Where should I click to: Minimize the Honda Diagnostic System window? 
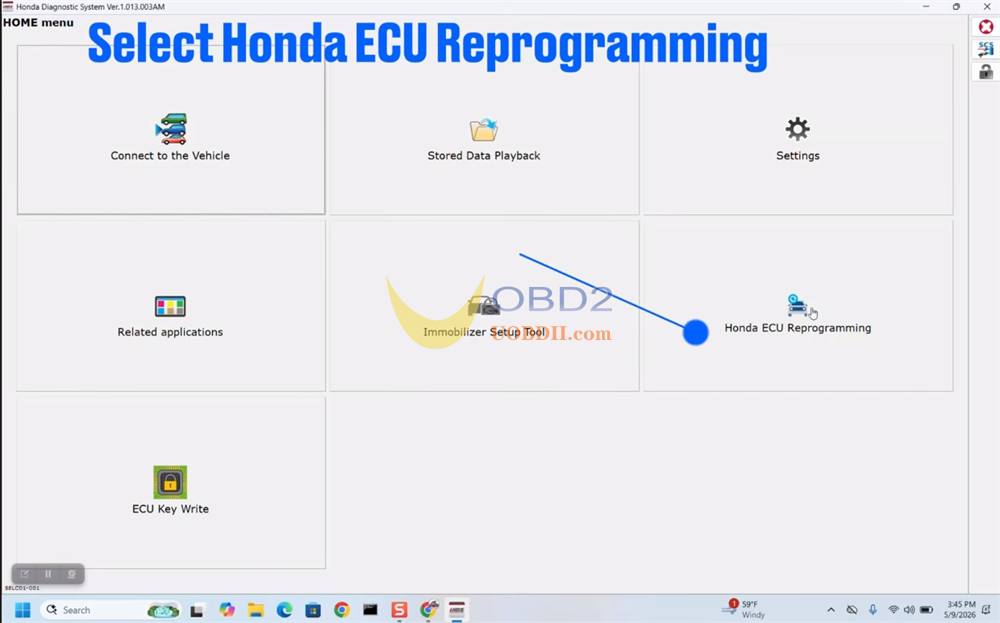click(x=926, y=6)
